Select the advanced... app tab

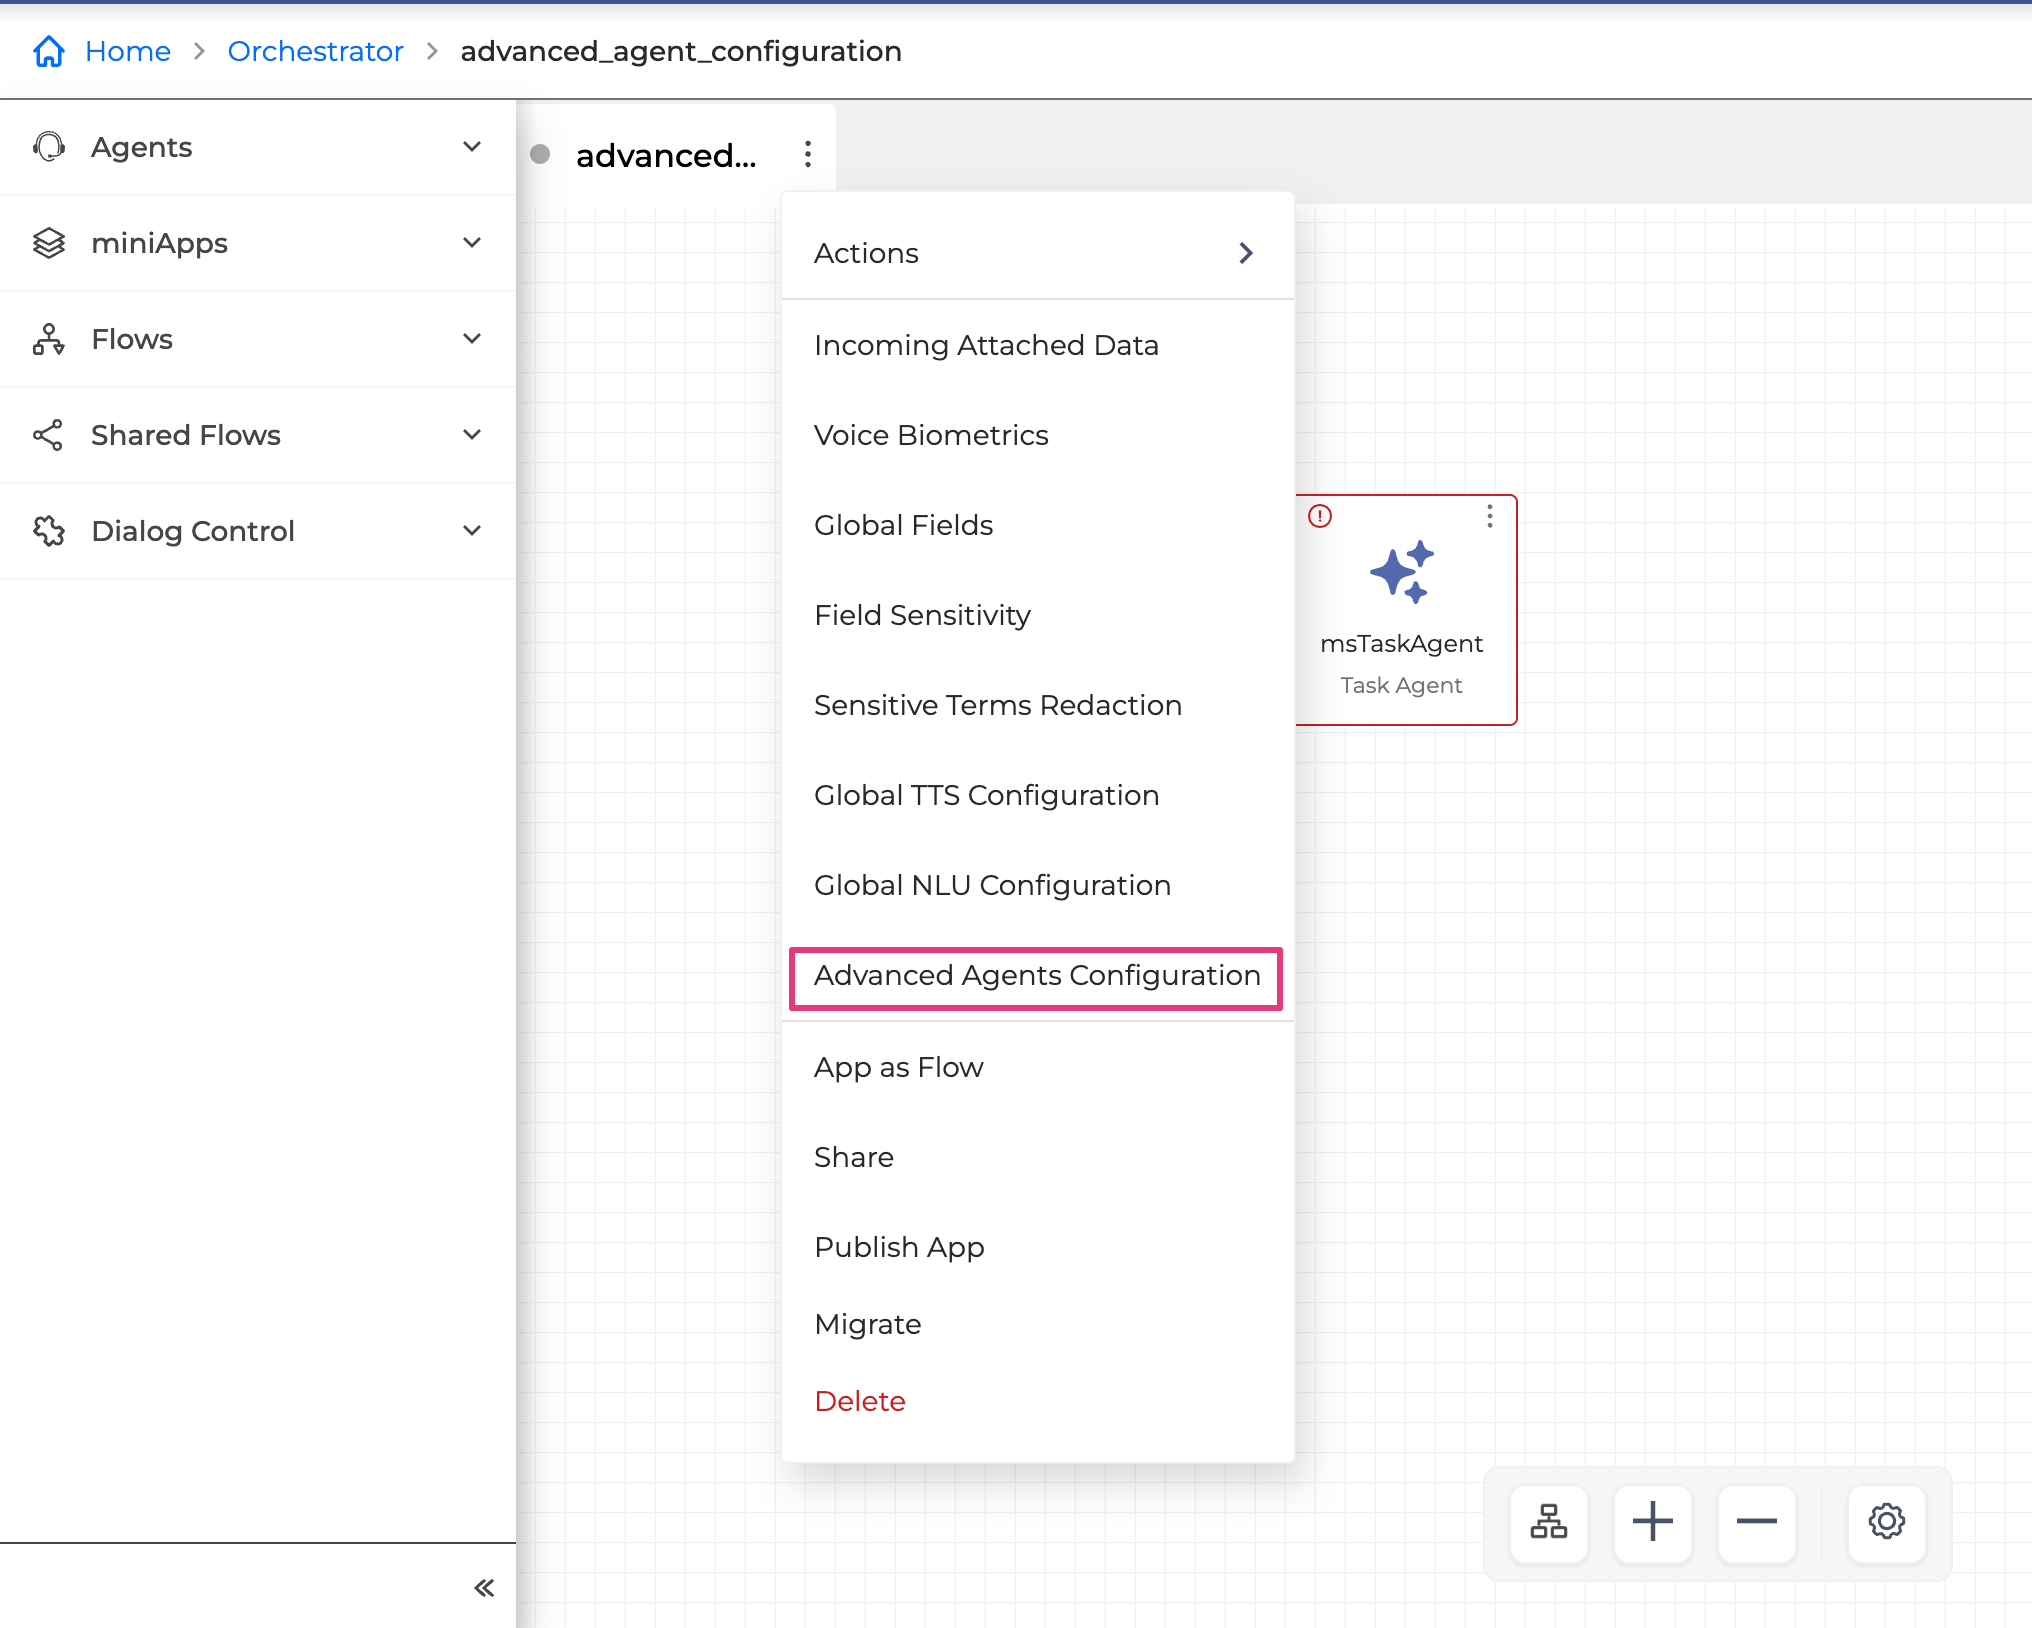pos(665,155)
